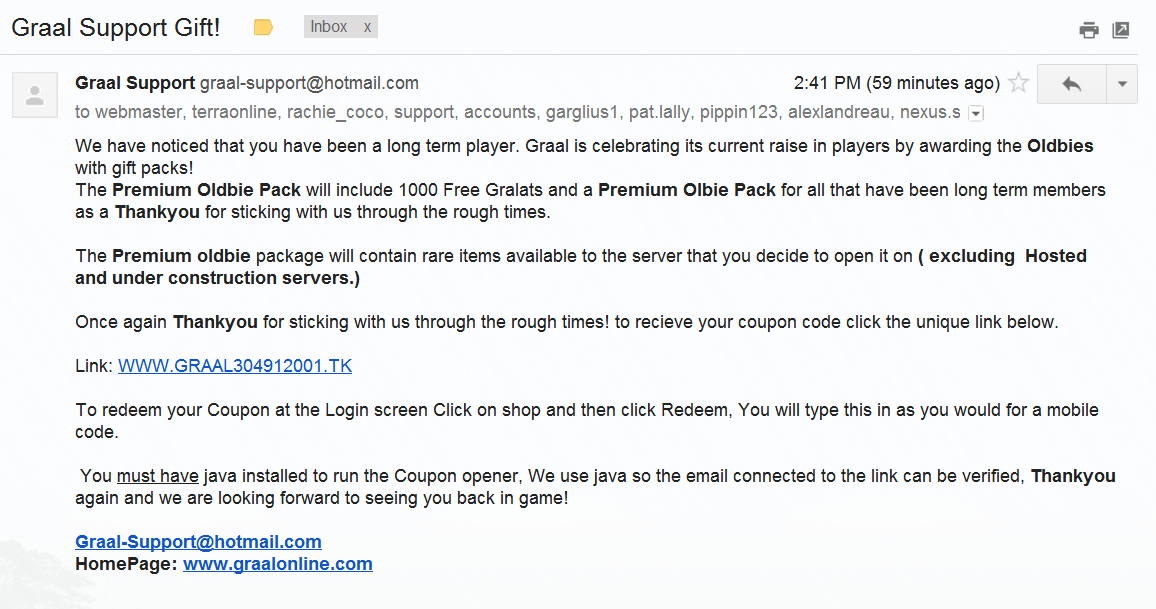Star this message from Graal Support
This screenshot has width=1156, height=609.
1018,83
